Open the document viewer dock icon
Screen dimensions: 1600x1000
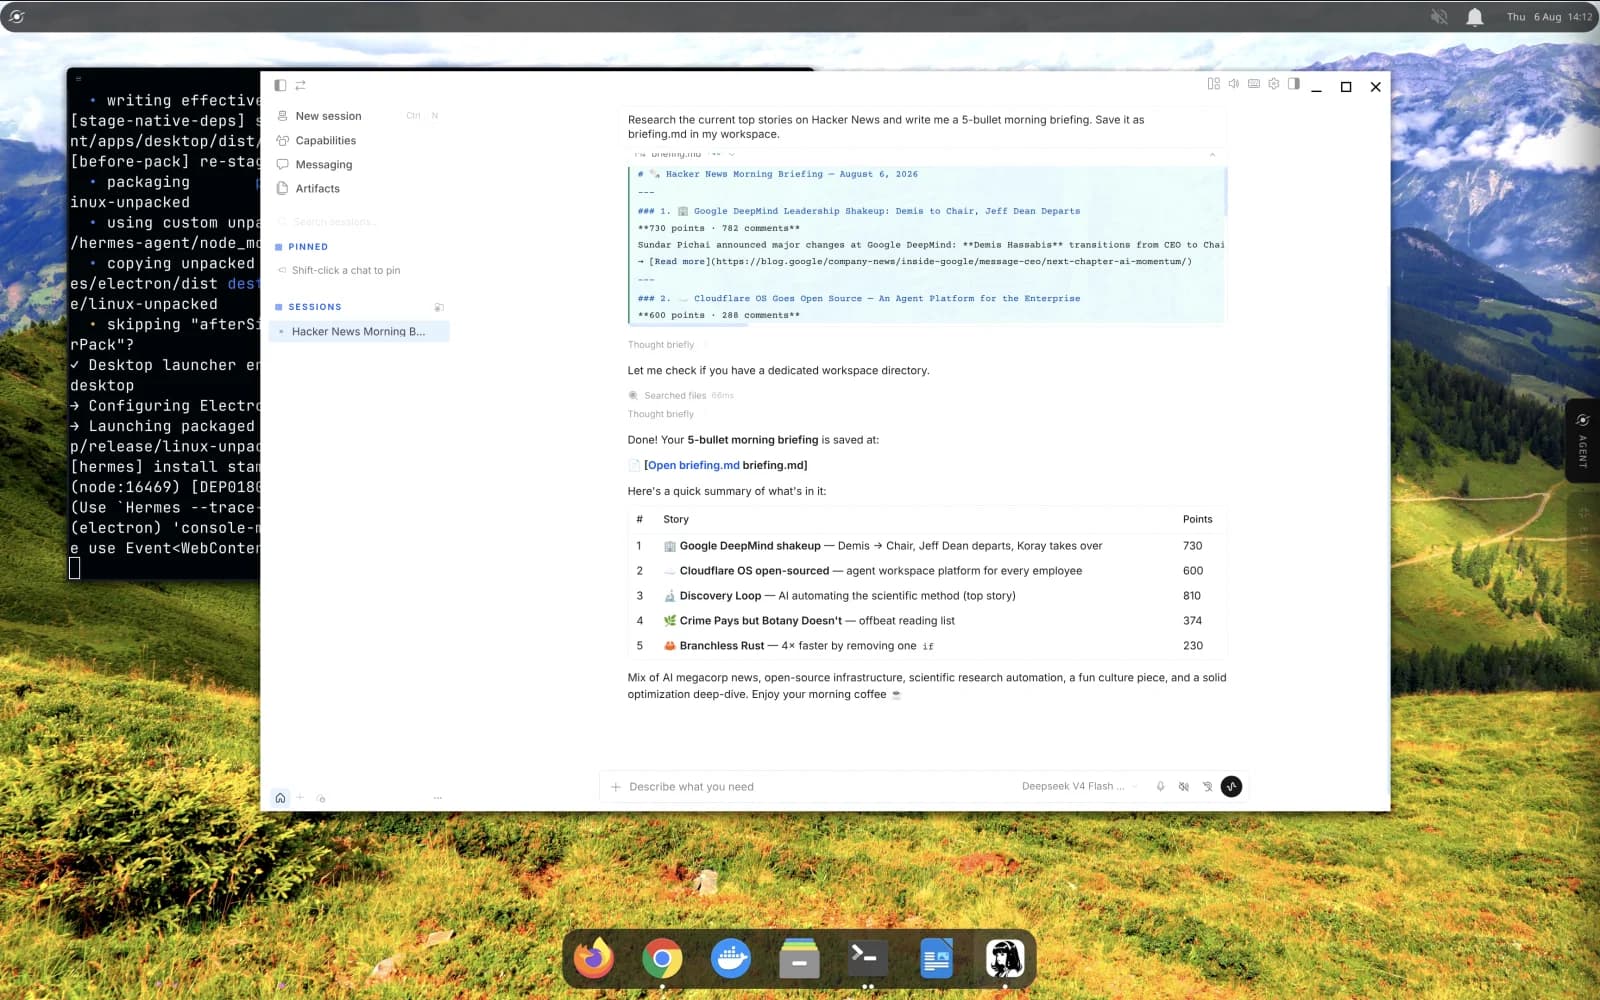click(936, 958)
